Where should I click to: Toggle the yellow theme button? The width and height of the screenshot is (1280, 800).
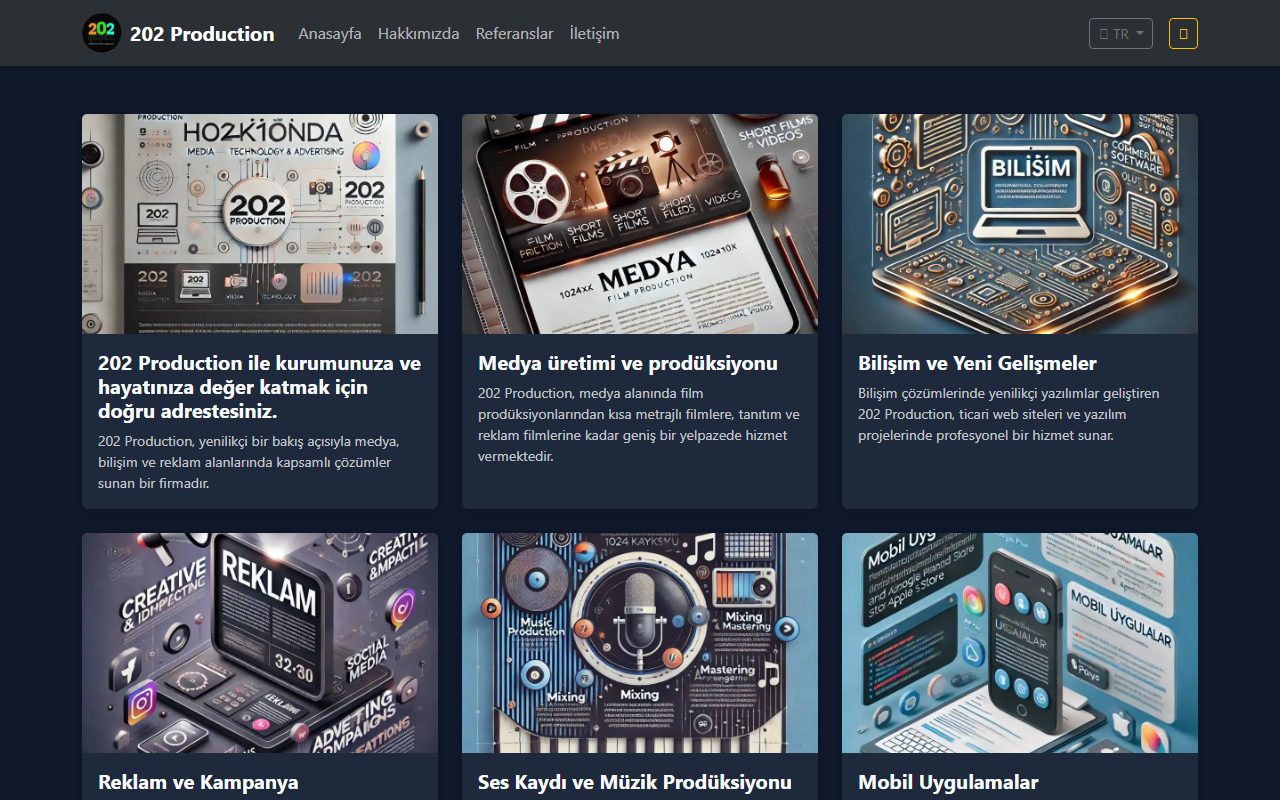click(1183, 34)
